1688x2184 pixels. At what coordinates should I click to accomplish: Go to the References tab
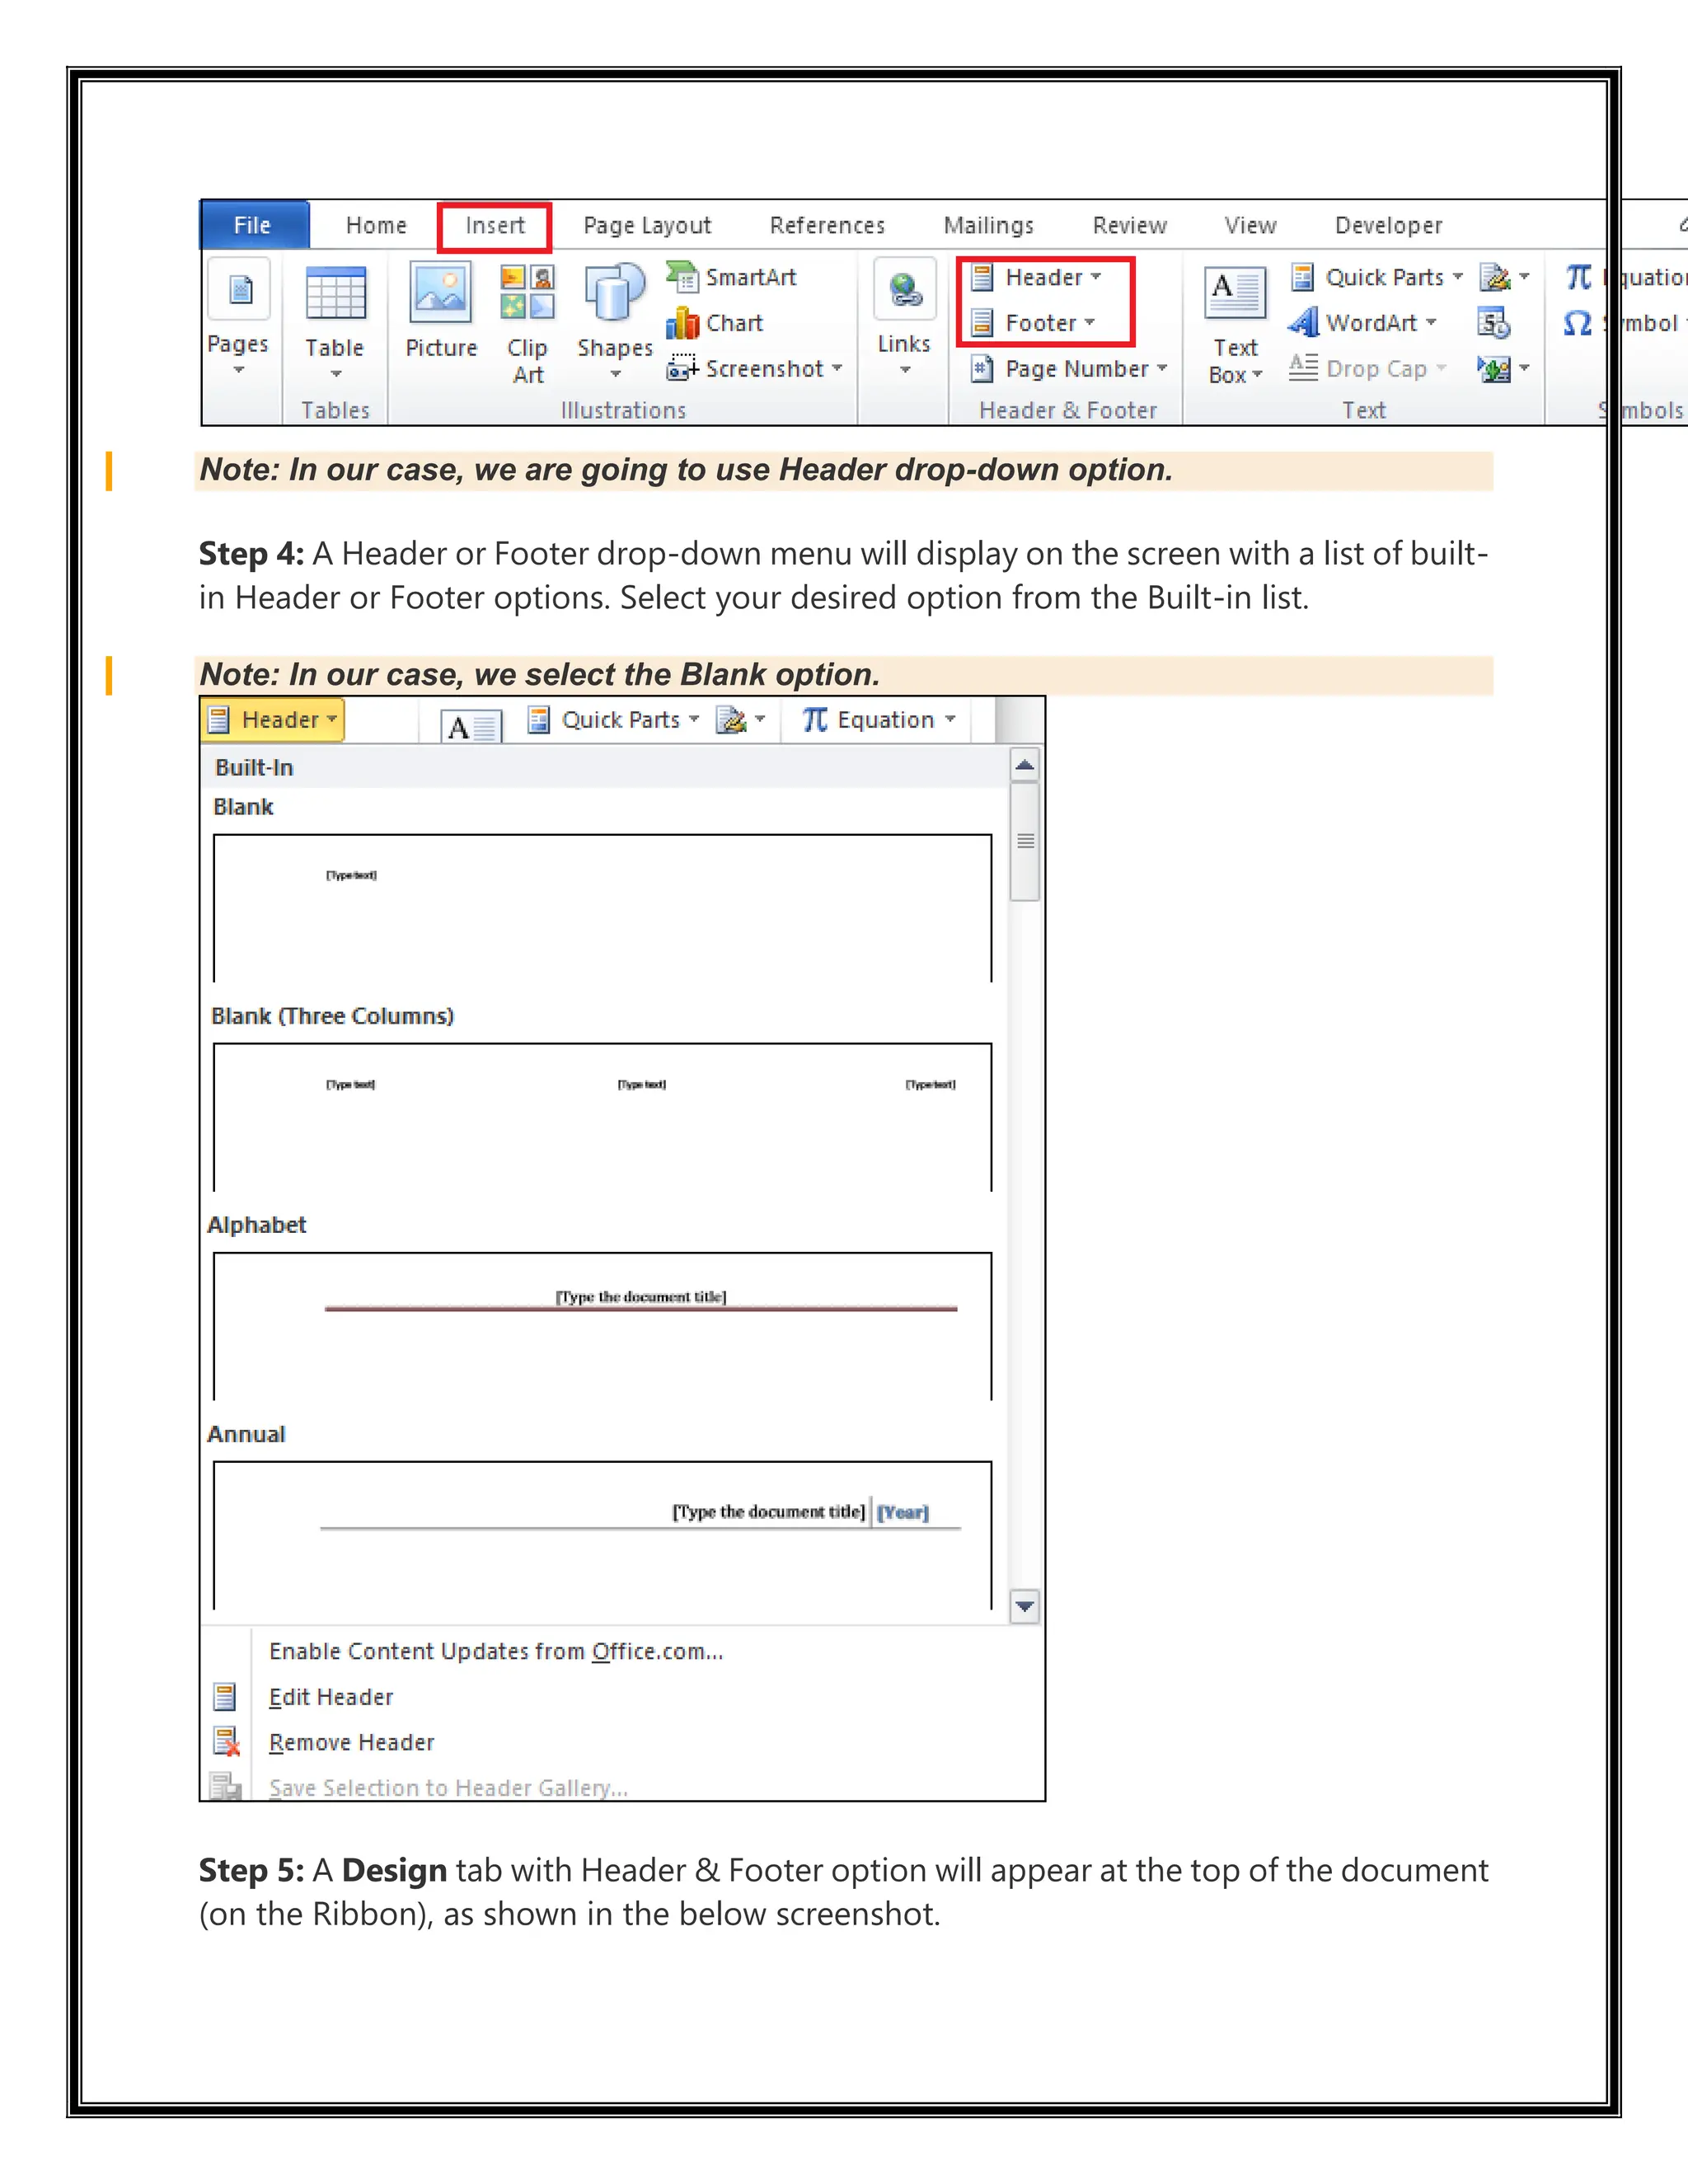tap(827, 225)
